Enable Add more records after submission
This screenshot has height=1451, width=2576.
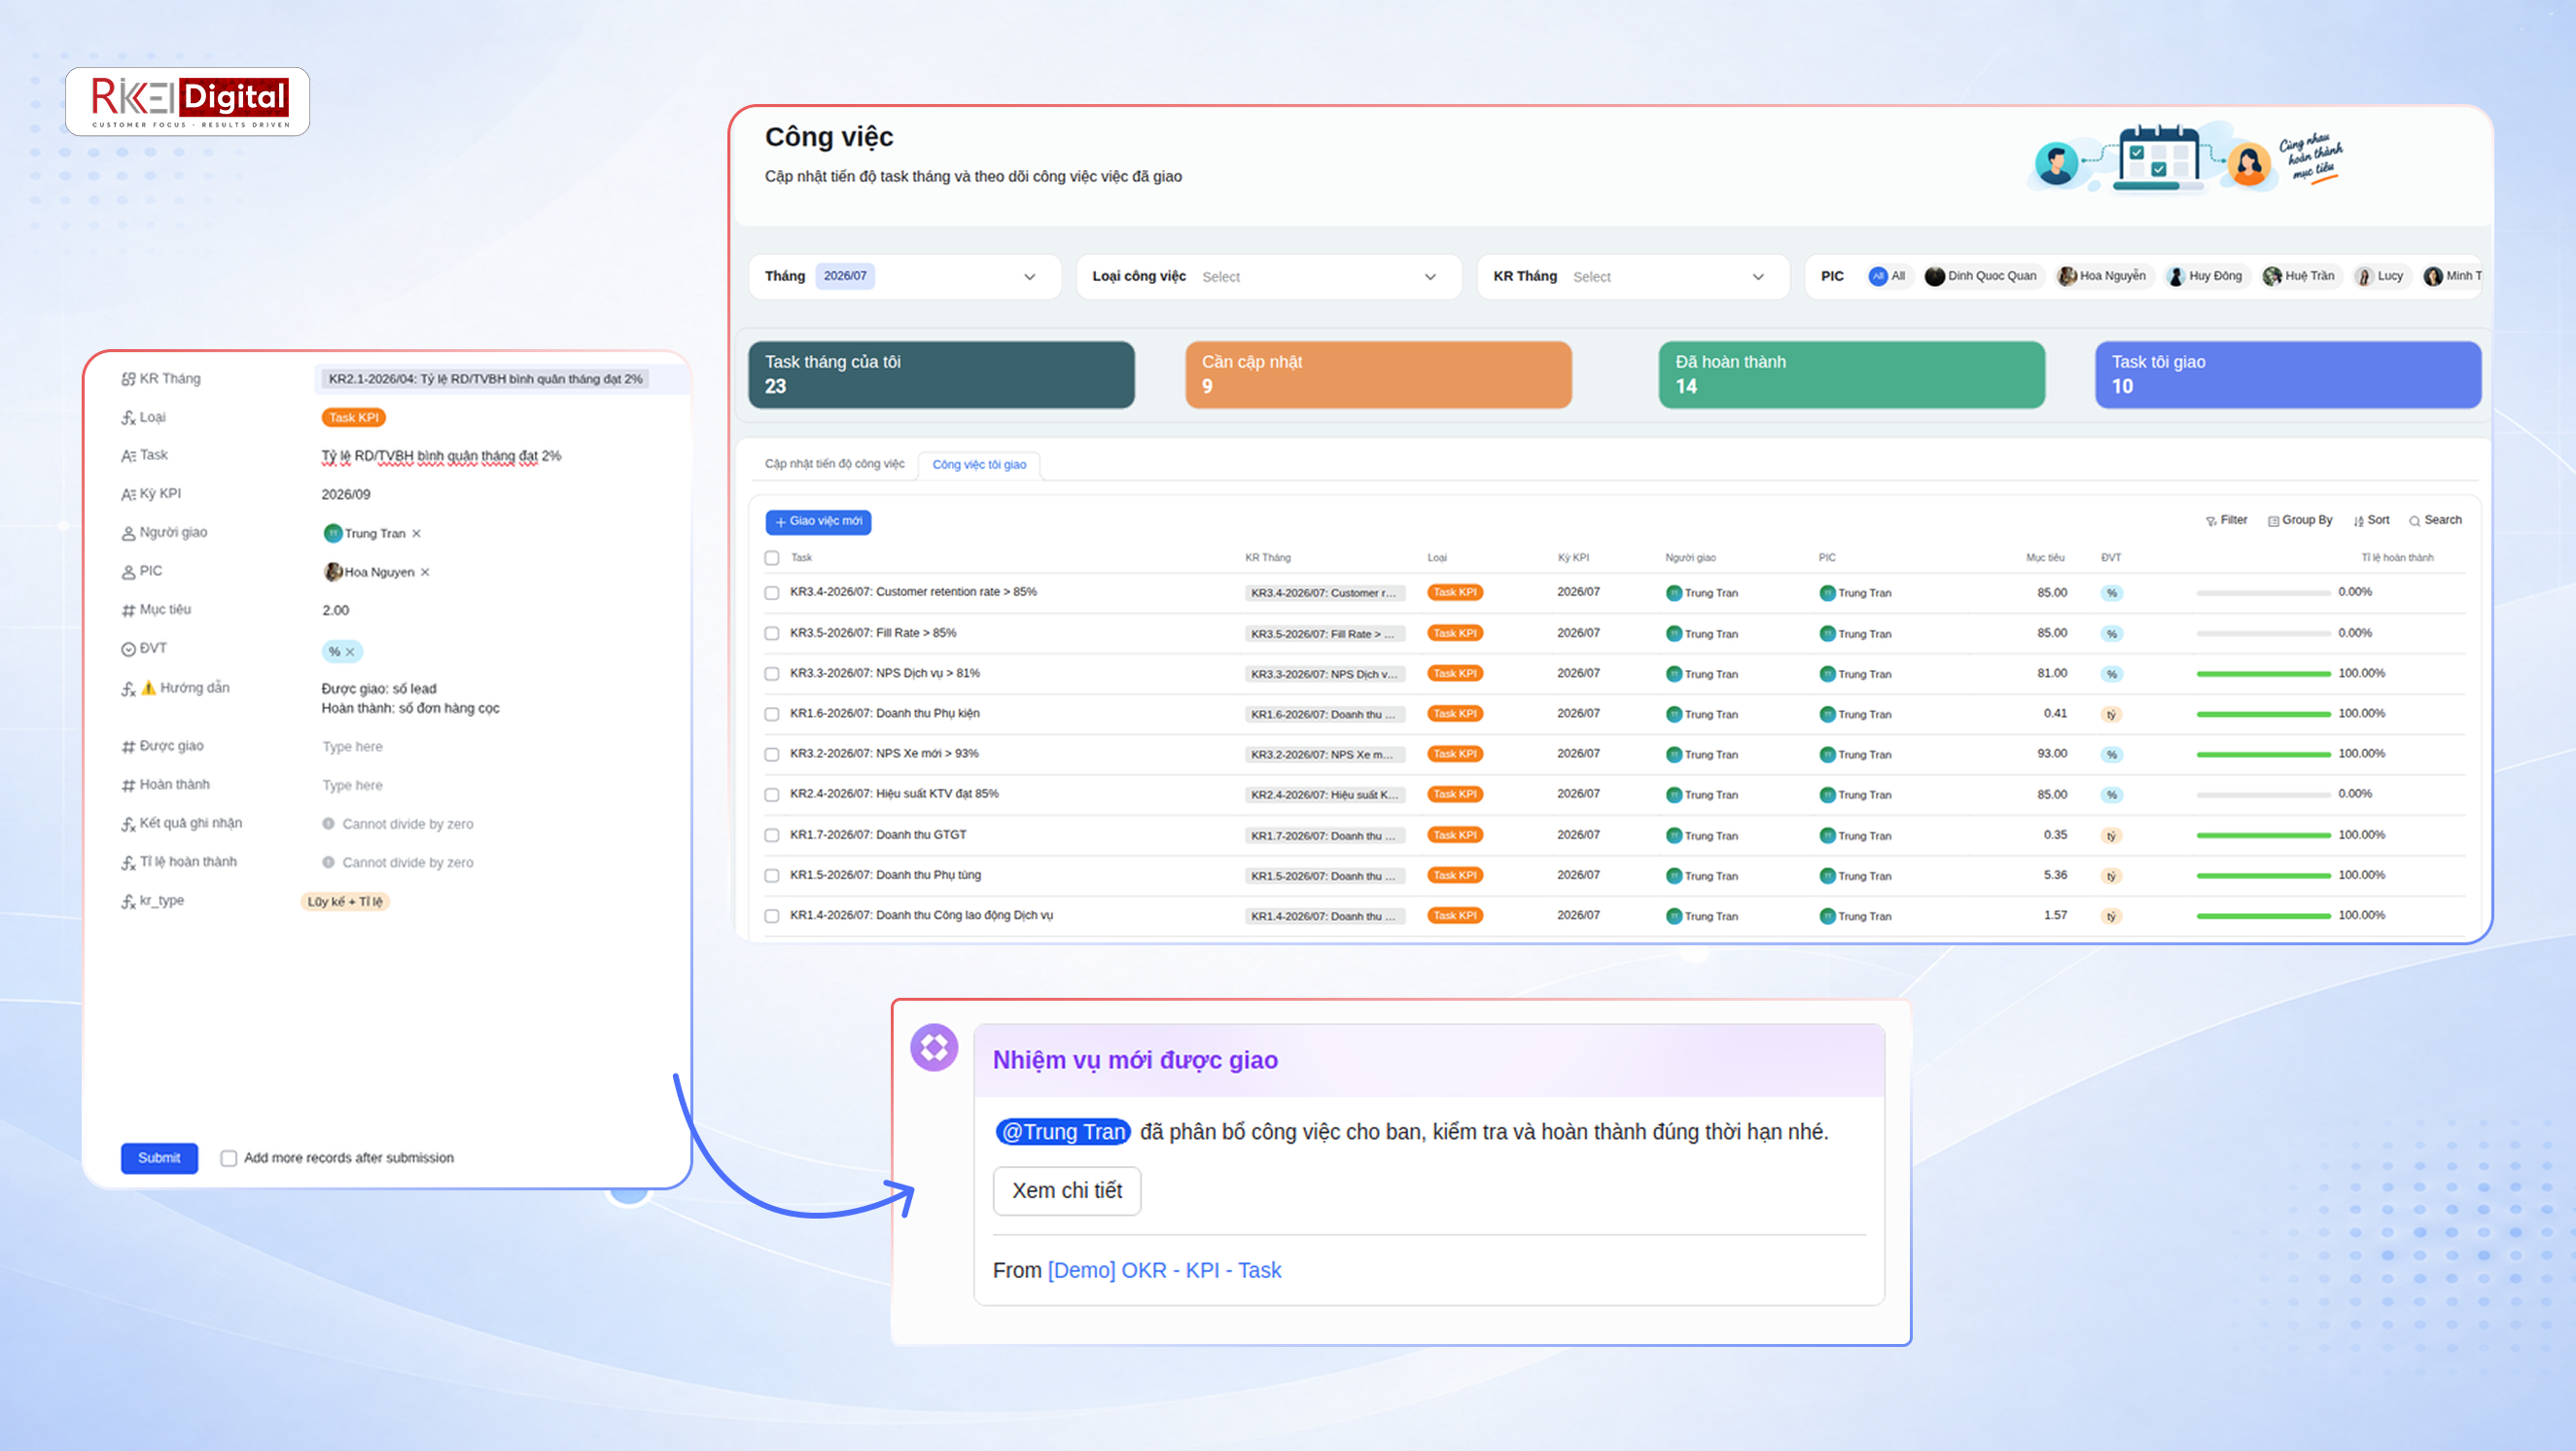[229, 1158]
